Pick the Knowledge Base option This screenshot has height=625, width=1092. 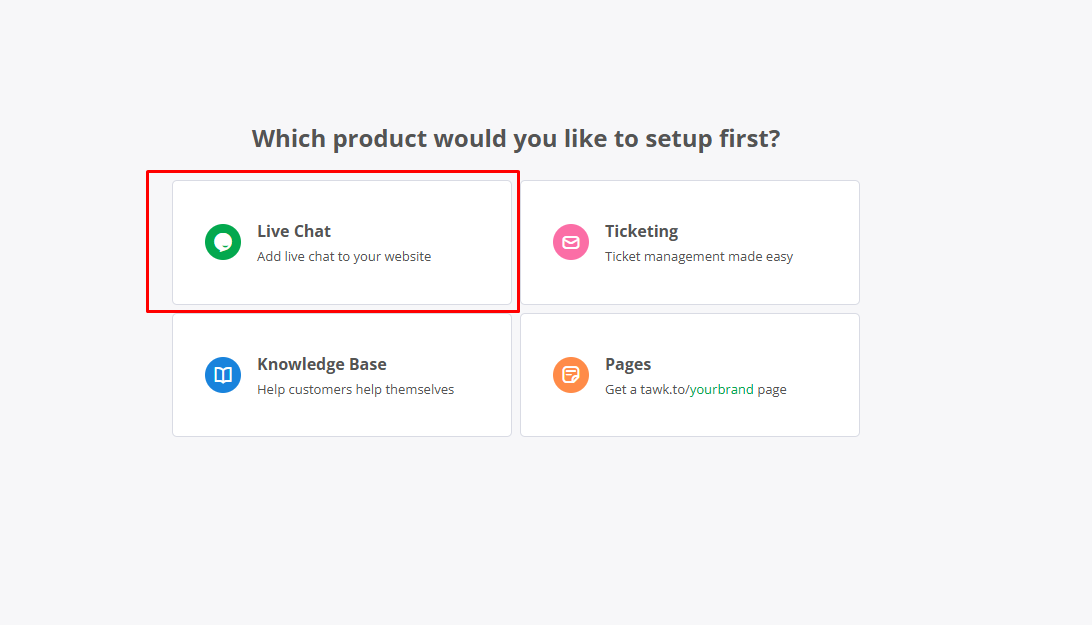point(341,375)
